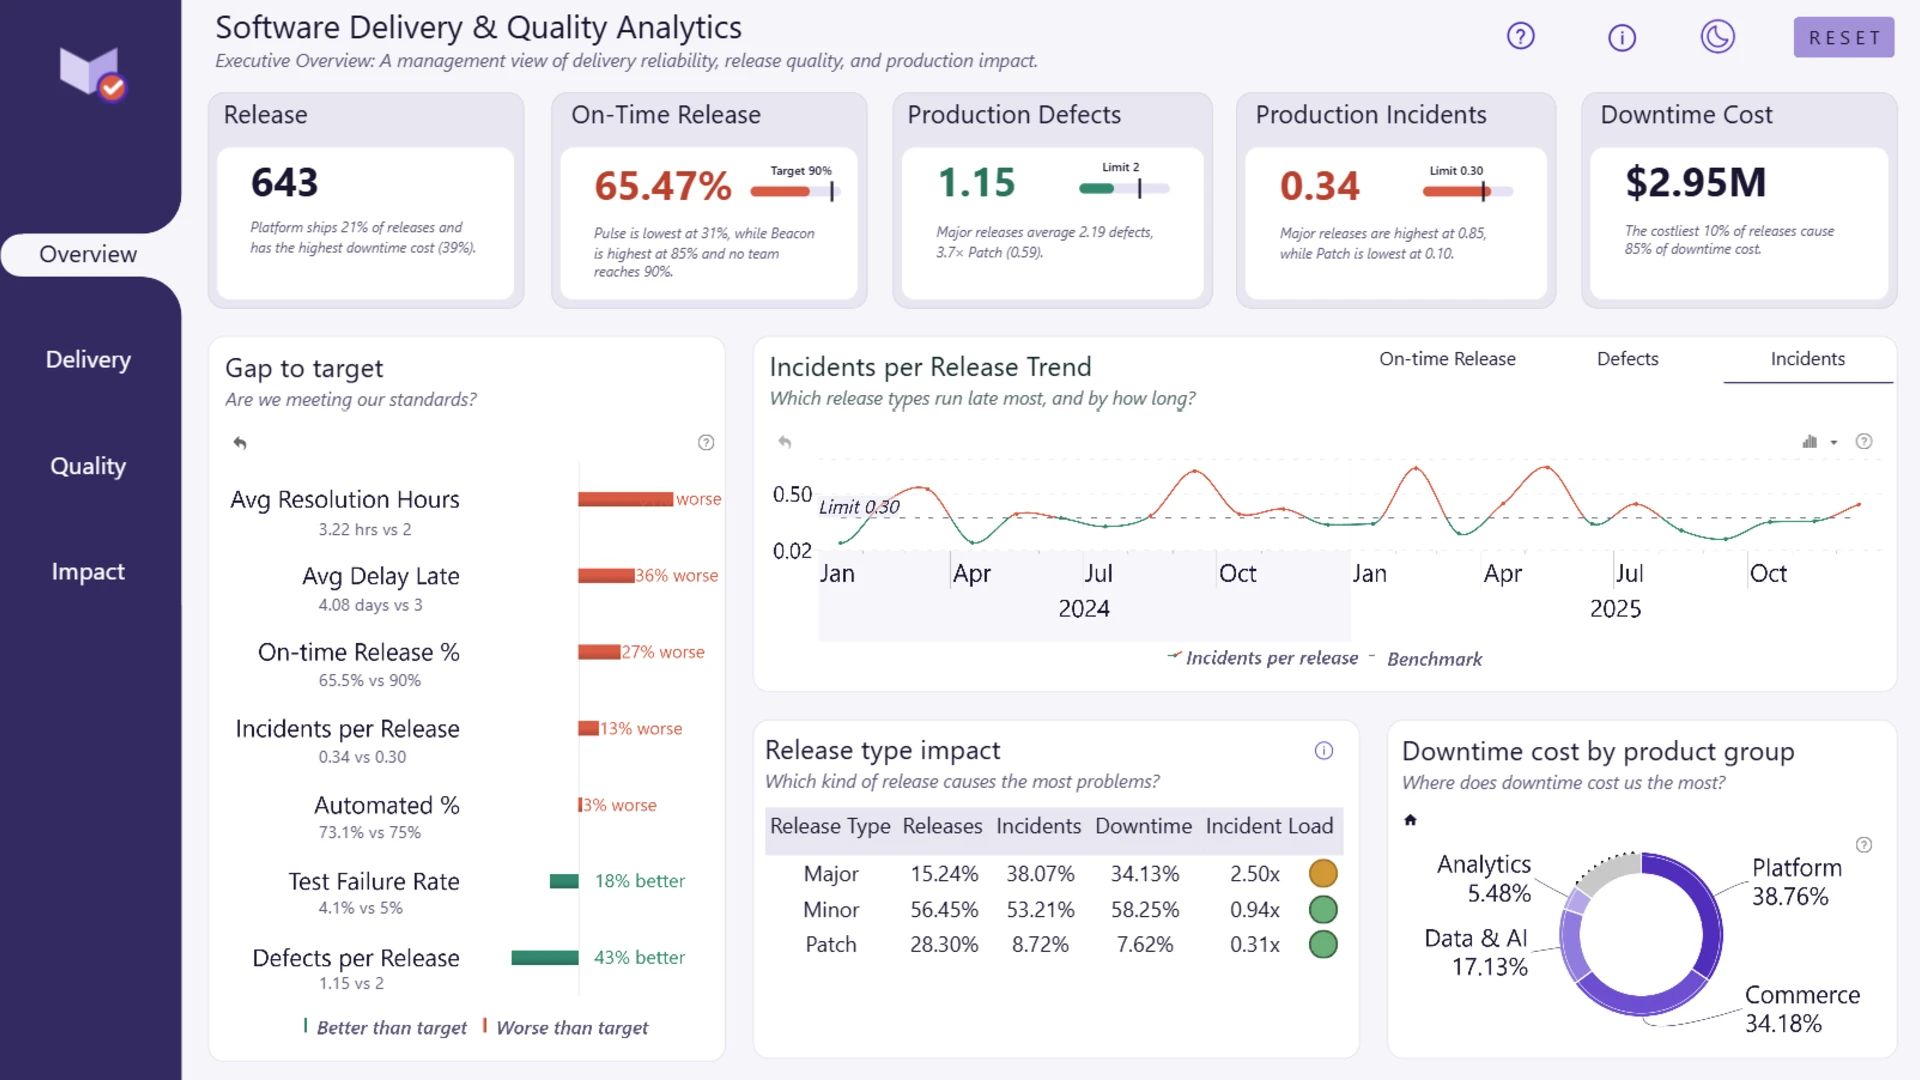
Task: Navigate to the Impact page
Action: tap(88, 572)
